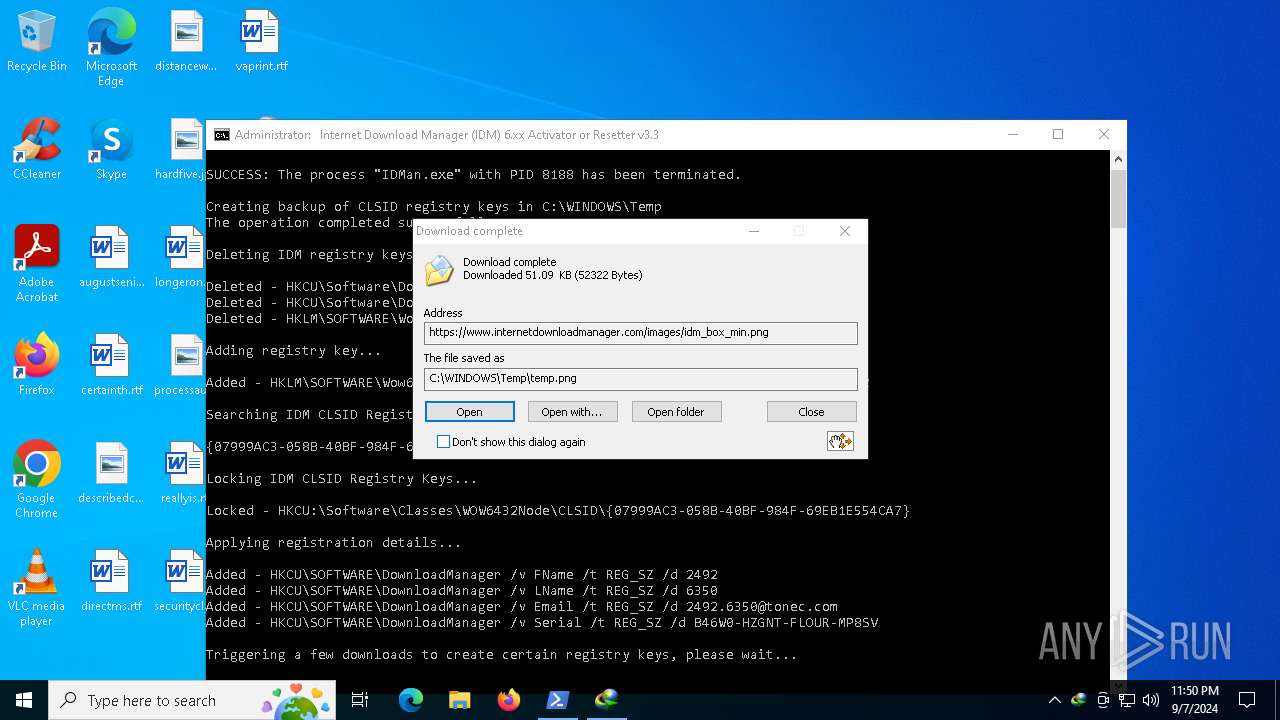
Task: Select vaprint.rtf desktop file
Action: coord(261,42)
